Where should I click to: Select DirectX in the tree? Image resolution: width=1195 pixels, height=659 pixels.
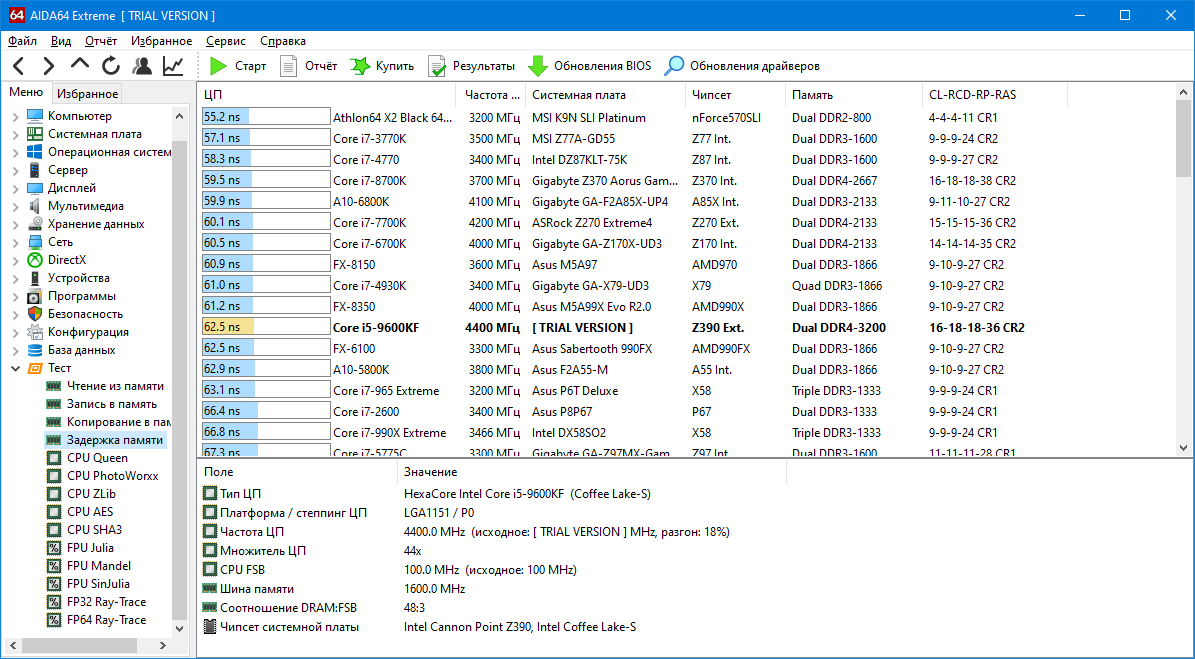67,260
